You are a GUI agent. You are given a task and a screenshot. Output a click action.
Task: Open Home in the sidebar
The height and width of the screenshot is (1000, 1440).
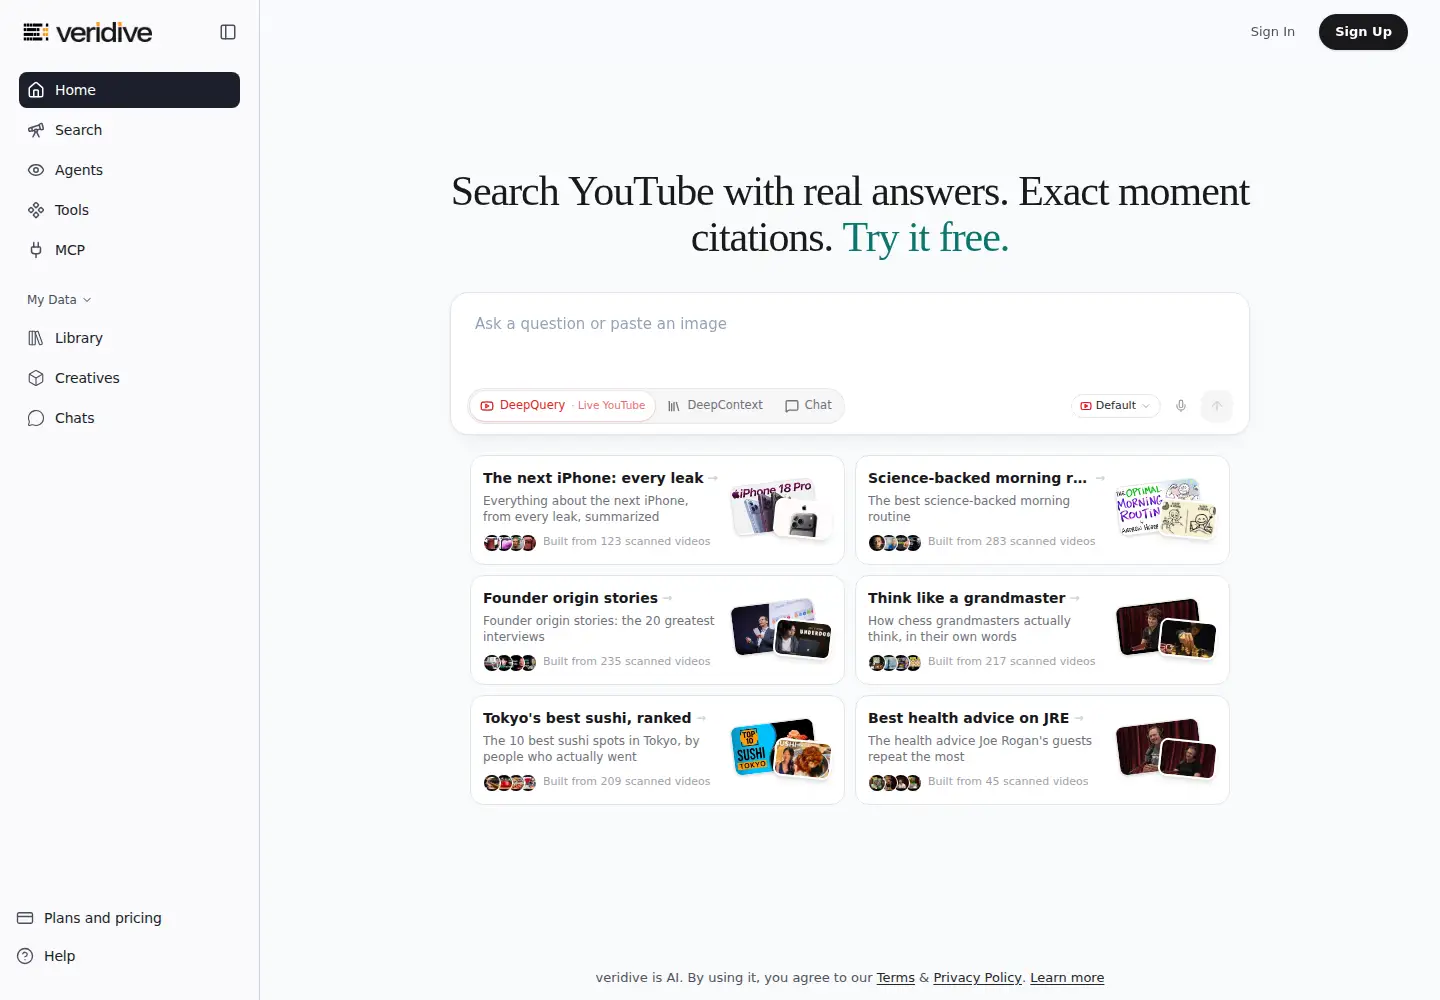(x=129, y=90)
